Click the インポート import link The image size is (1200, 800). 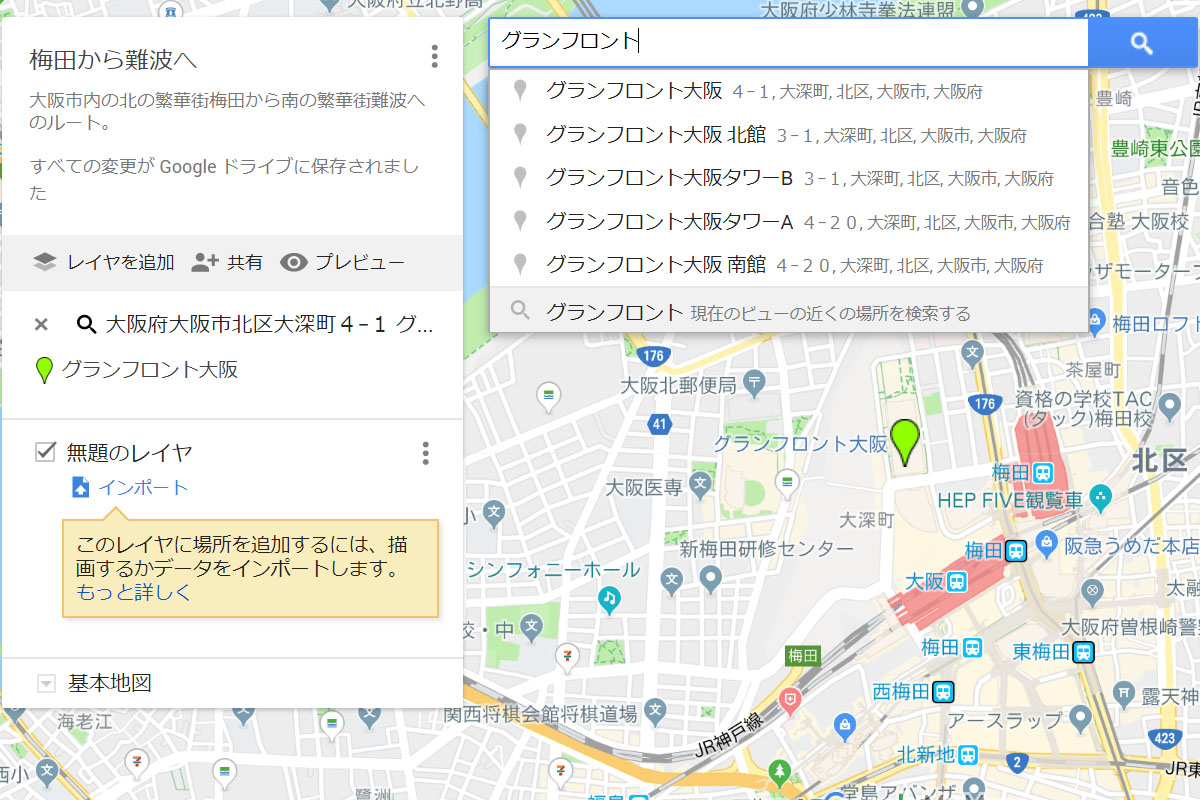coord(143,487)
